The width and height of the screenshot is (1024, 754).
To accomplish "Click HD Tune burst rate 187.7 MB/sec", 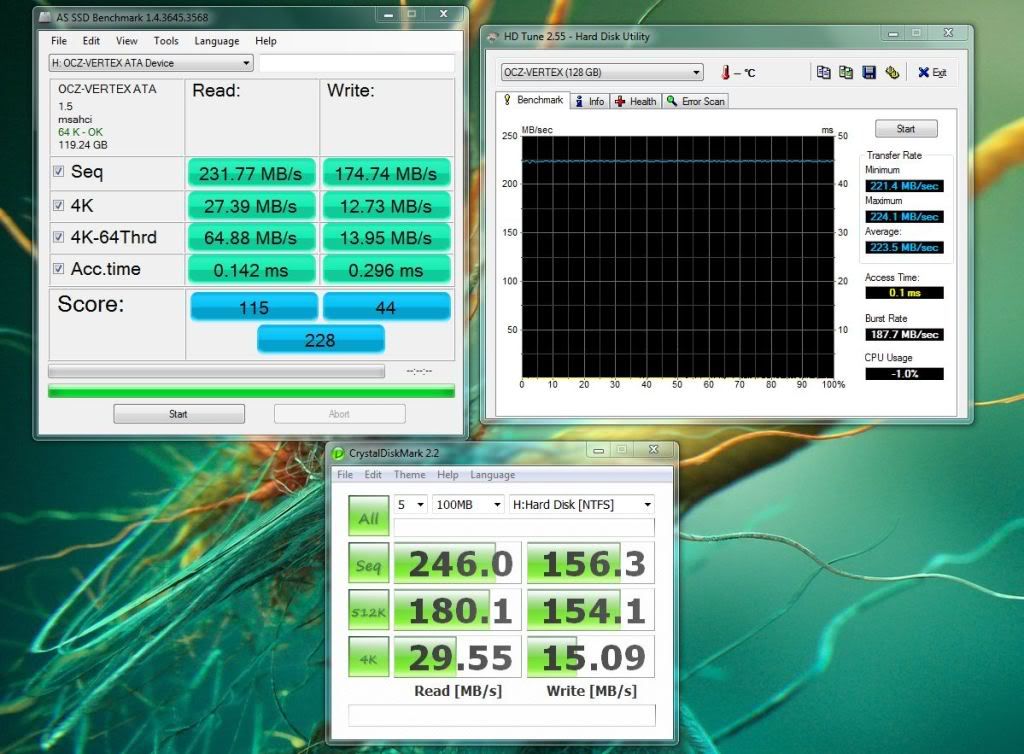I will click(x=904, y=334).
